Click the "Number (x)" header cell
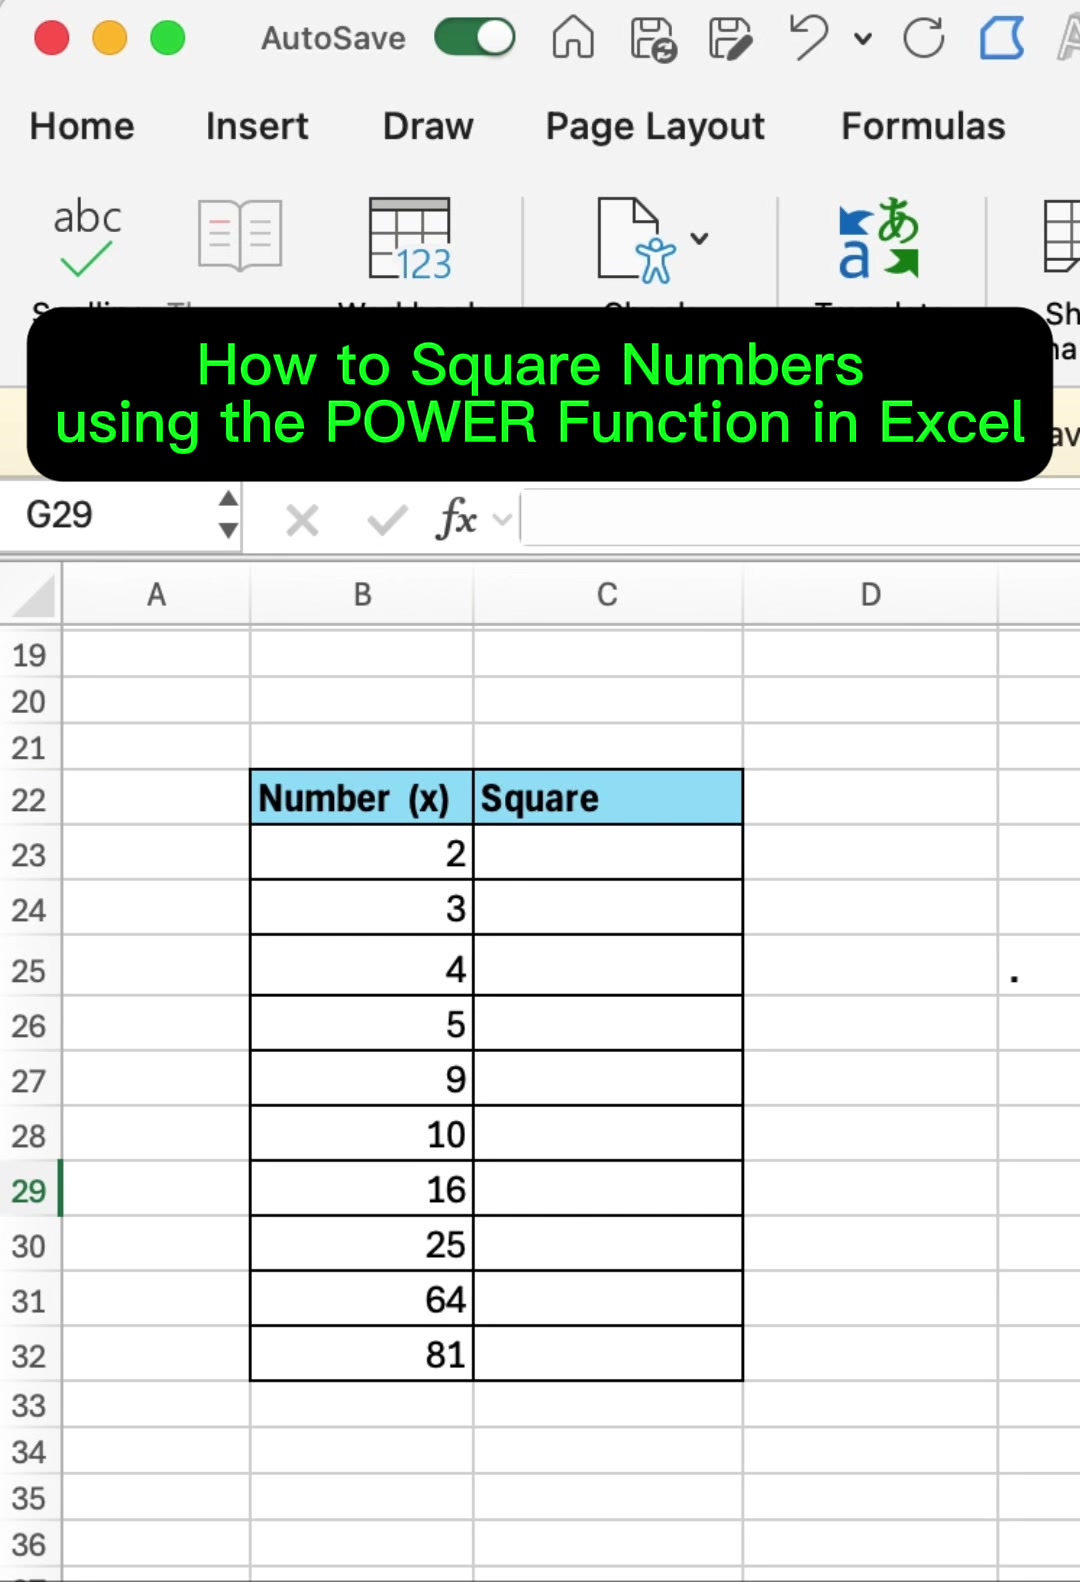Screen dimensions: 1080x1582 click(x=362, y=798)
